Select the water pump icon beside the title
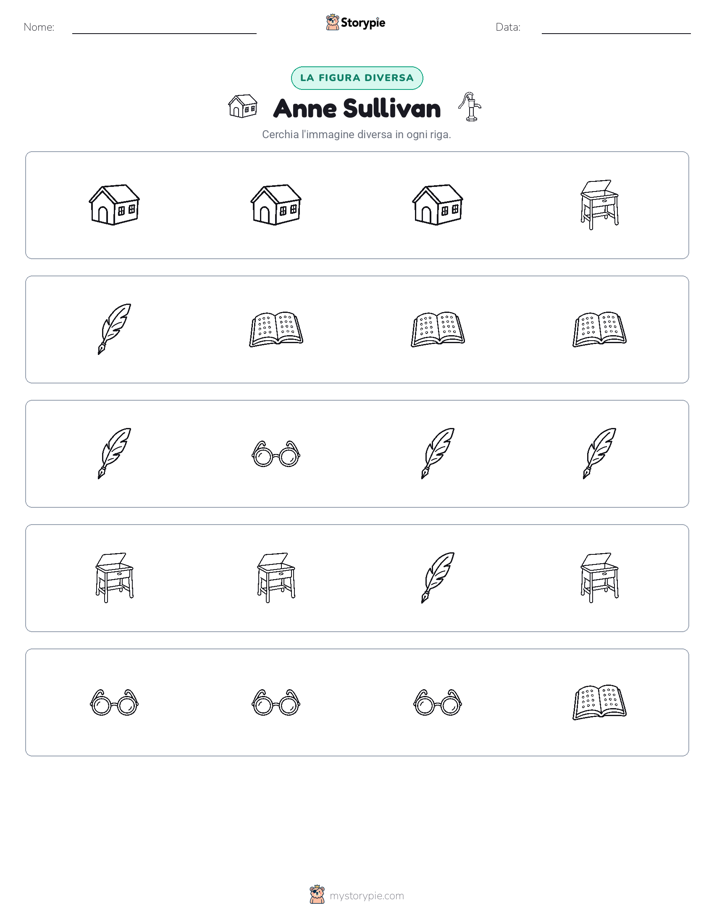Viewport: 714px width, 924px height. click(470, 107)
